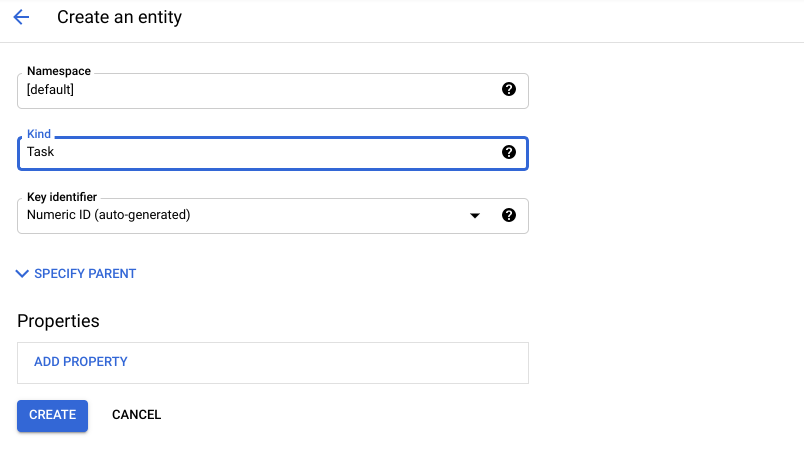804x475 pixels.
Task: Click the Create an entity page title
Action: click(119, 17)
